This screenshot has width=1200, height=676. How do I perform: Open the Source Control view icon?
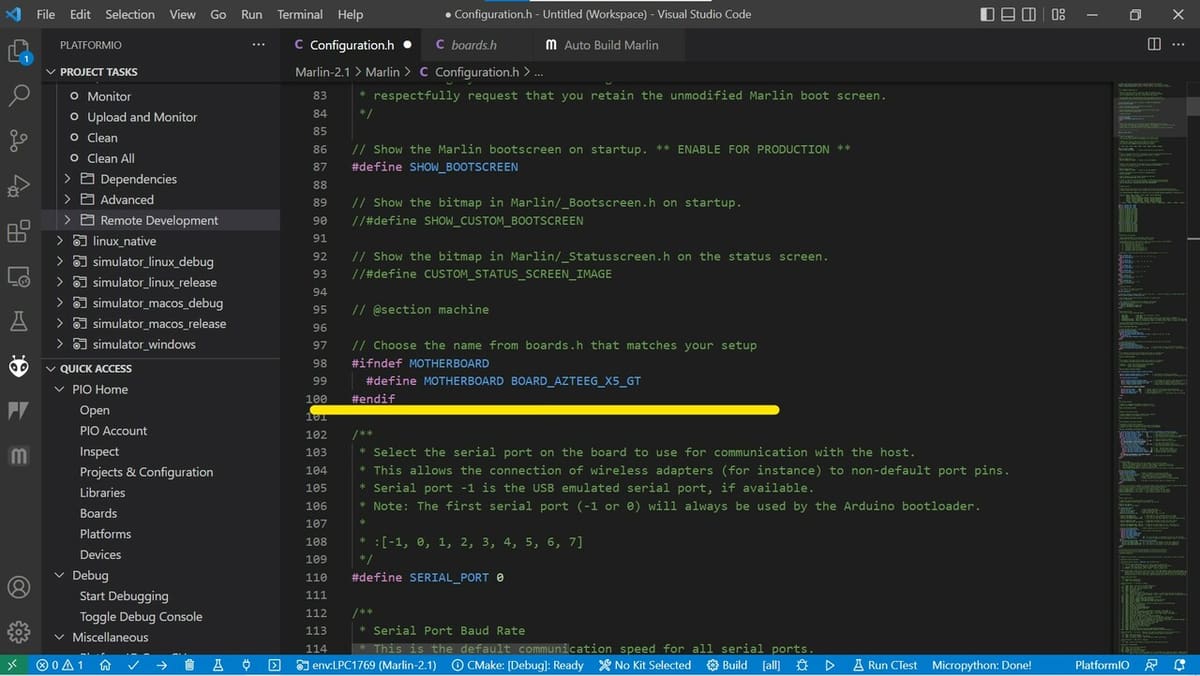(x=18, y=141)
